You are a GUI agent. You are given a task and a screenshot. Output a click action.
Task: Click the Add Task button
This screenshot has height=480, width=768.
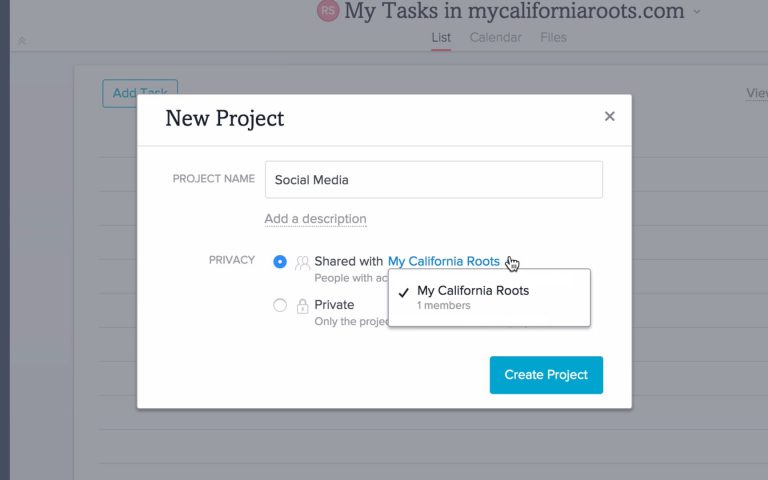(x=140, y=93)
